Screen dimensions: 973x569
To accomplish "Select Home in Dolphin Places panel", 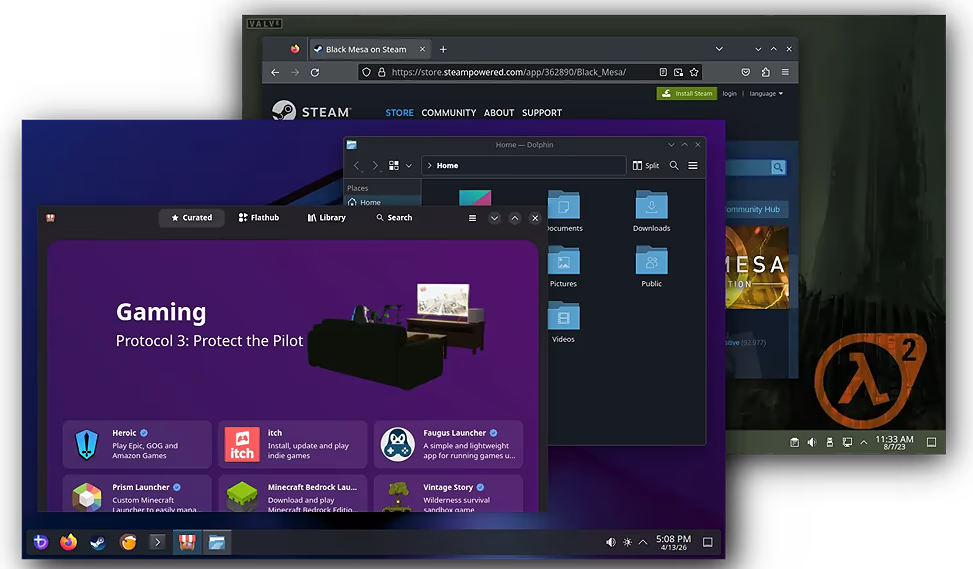I will pyautogui.click(x=383, y=202).
